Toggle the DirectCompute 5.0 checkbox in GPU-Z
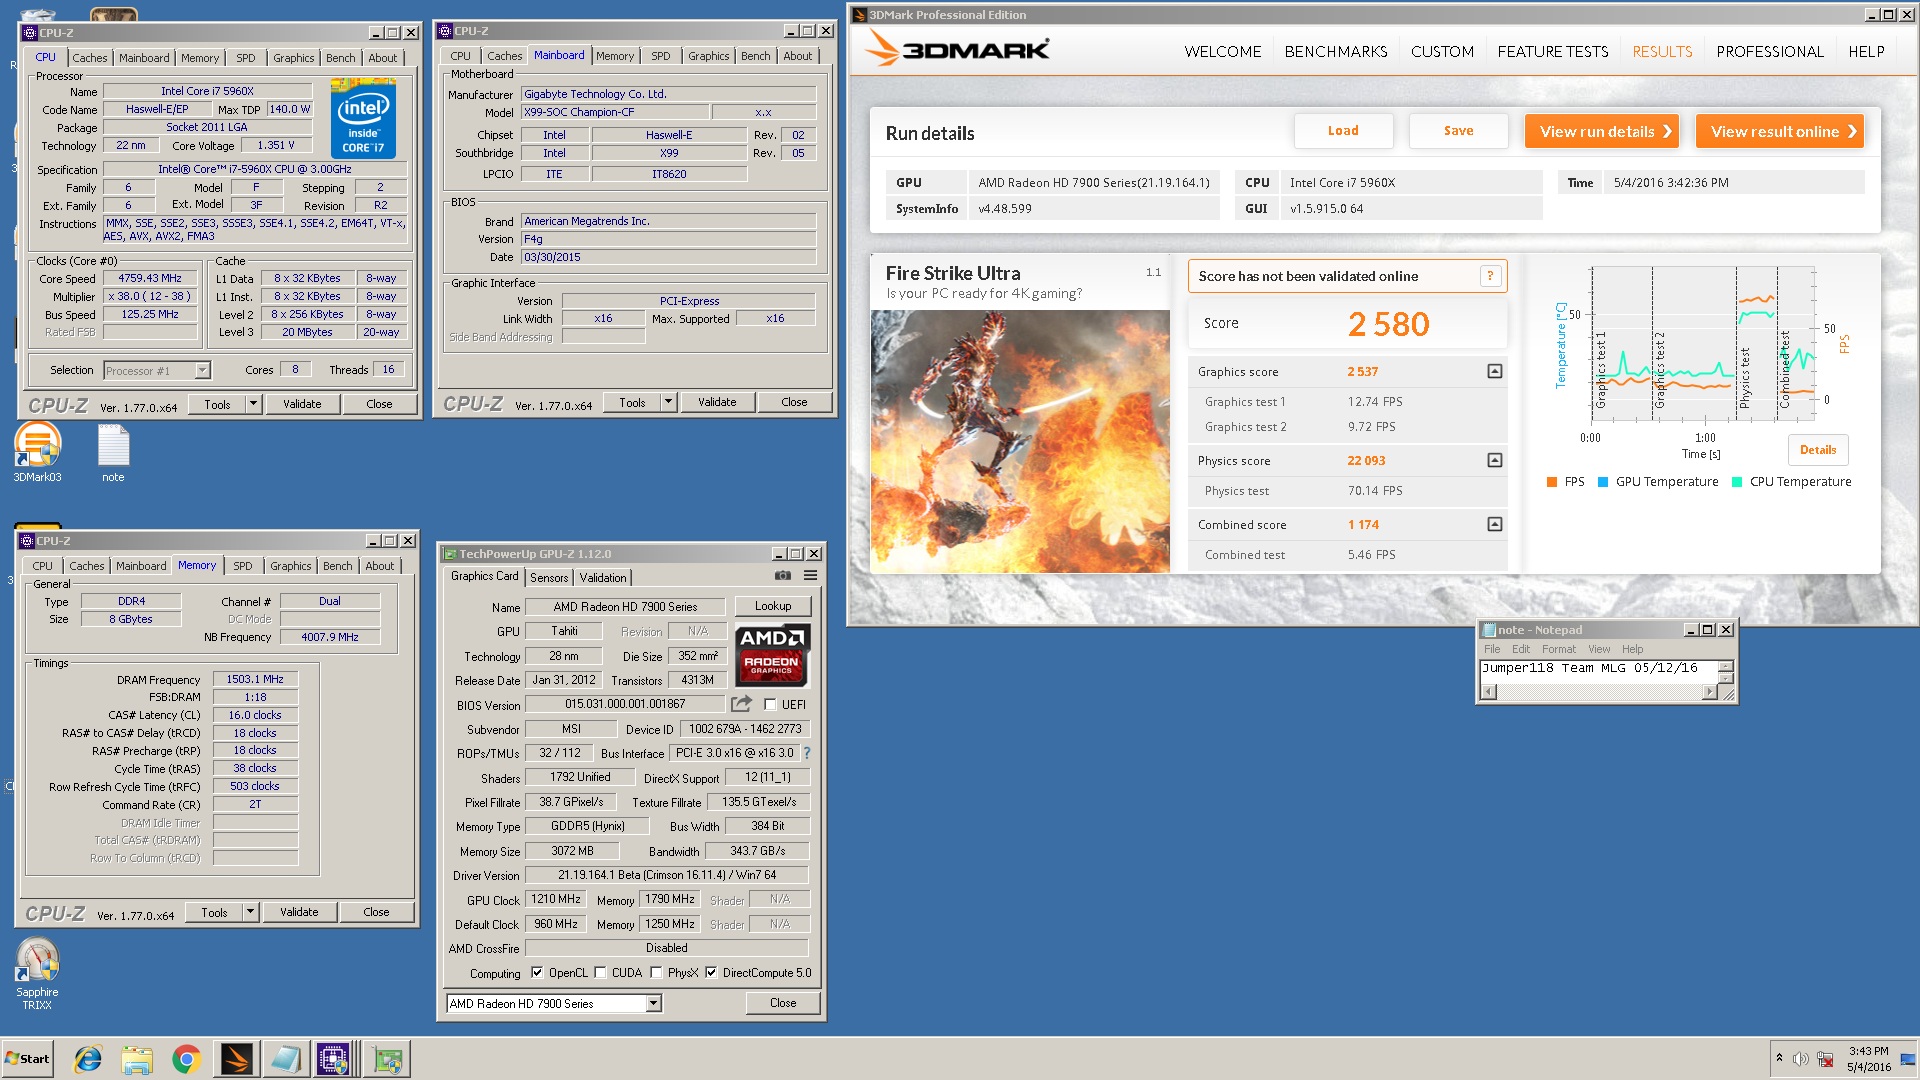 click(711, 972)
